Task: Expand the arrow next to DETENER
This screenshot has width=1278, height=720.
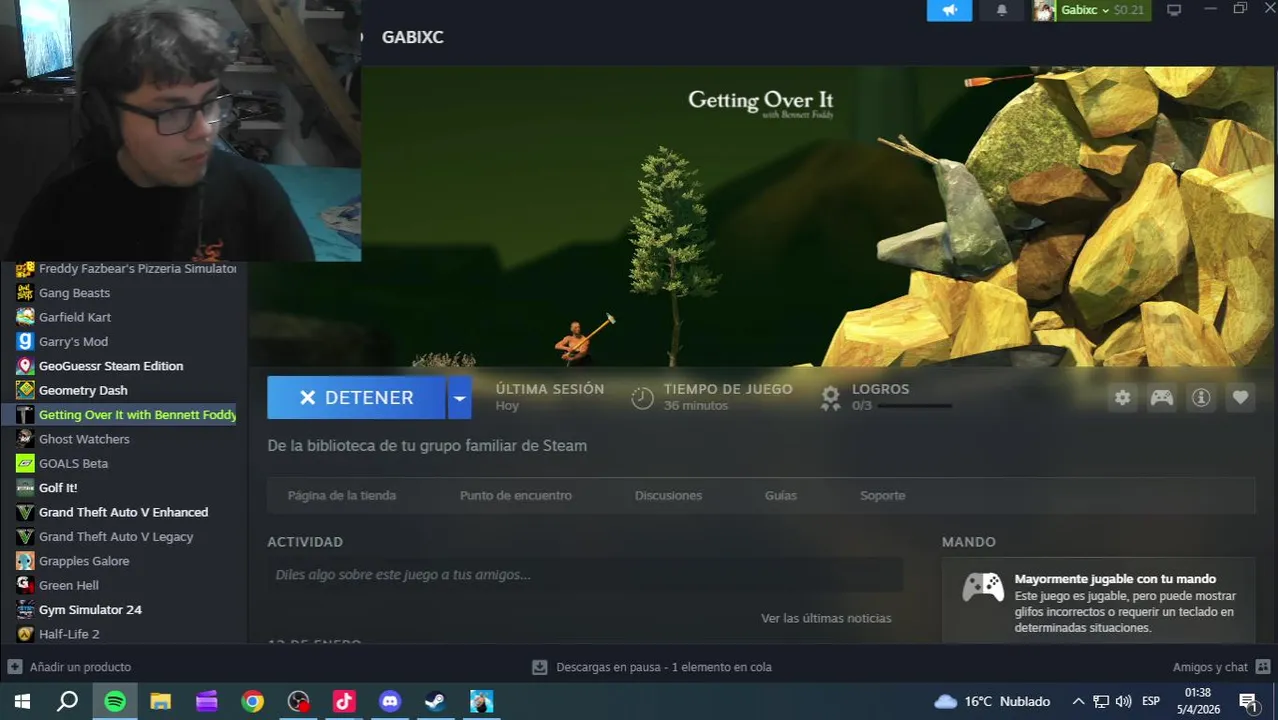Action: 459,397
